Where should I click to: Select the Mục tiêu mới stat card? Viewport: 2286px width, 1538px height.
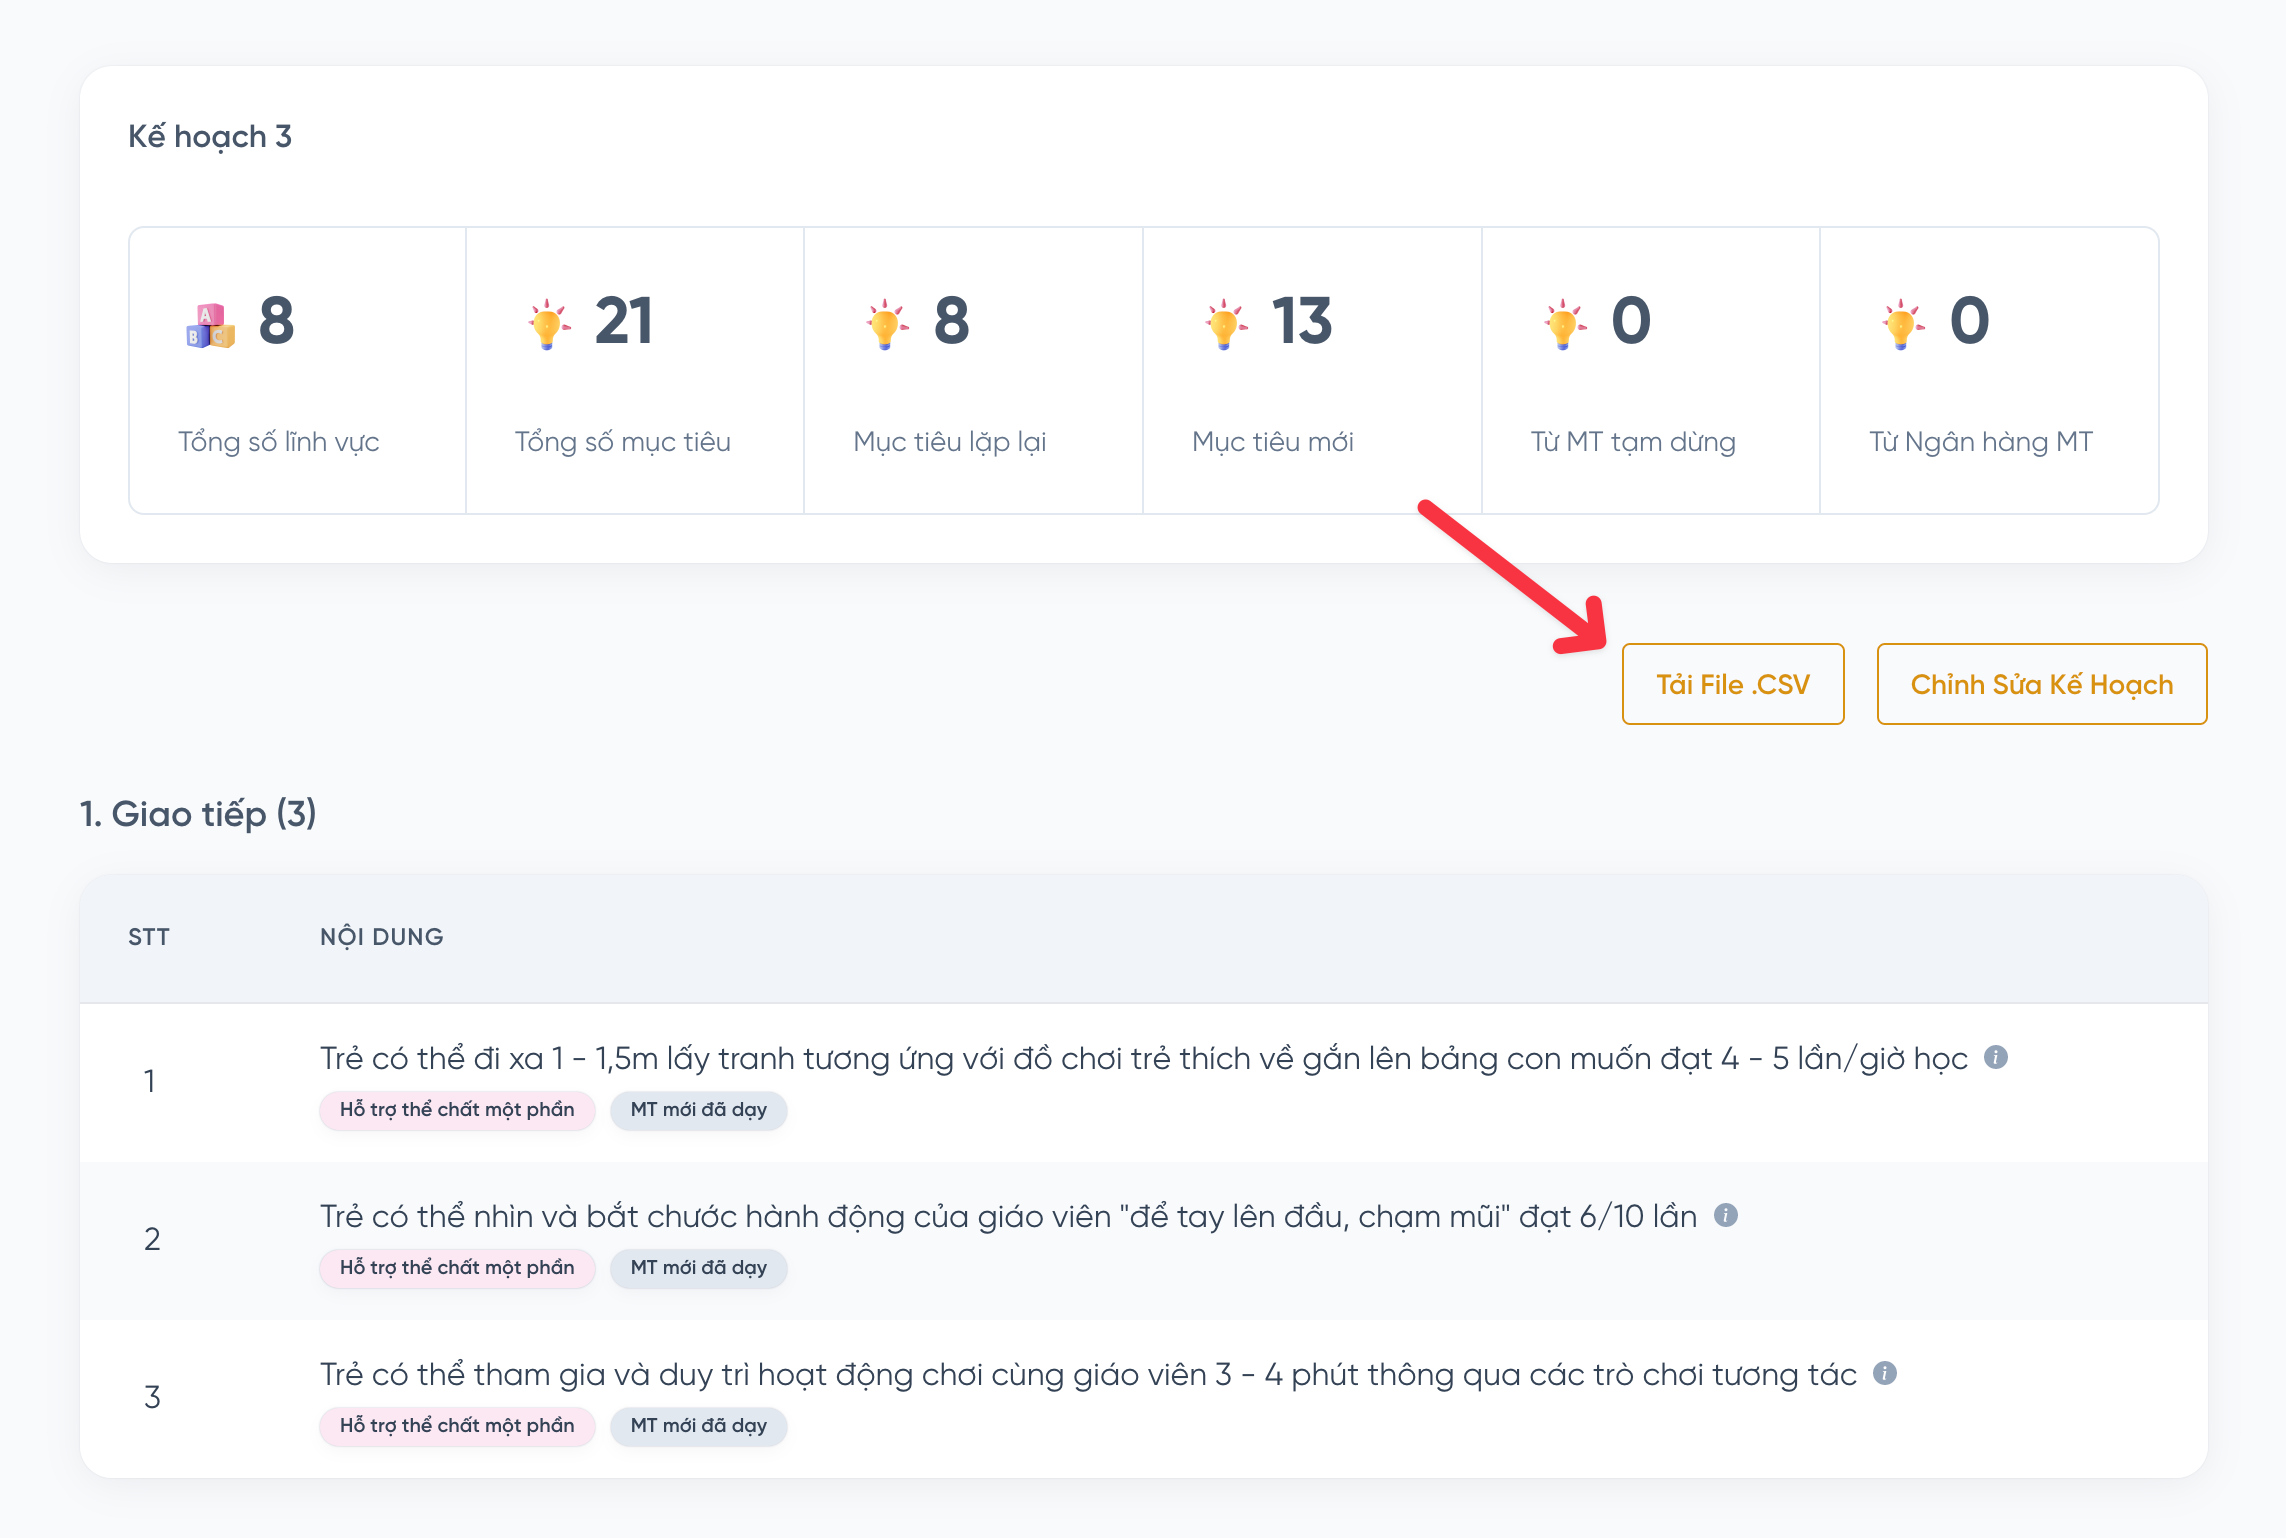(x=1311, y=371)
